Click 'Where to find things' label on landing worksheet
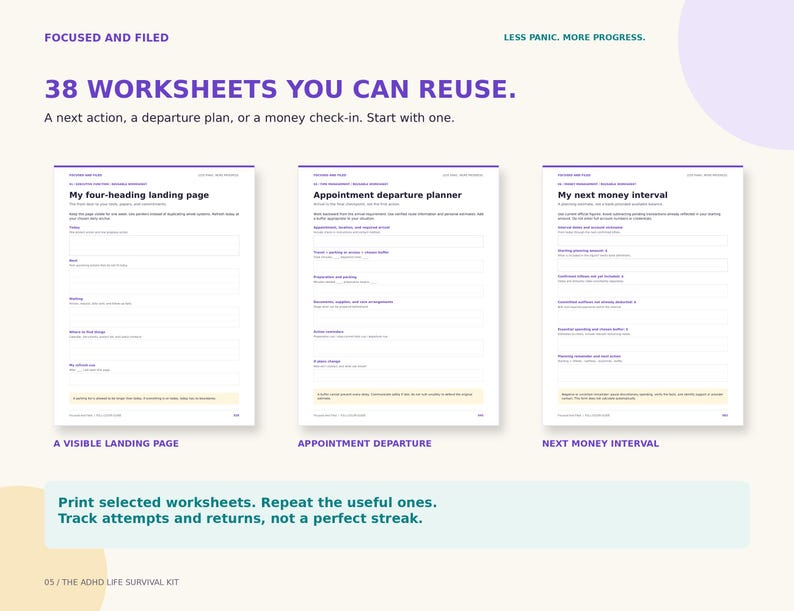The width and height of the screenshot is (794, 611). pyautogui.click(x=87, y=332)
